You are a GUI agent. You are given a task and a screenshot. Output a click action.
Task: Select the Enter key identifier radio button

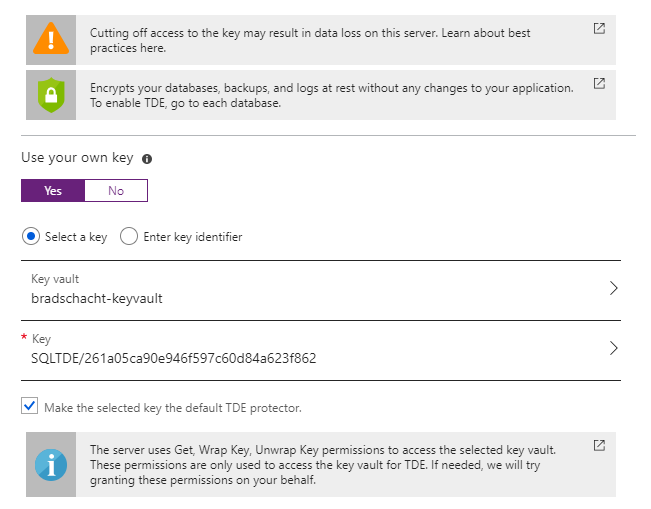pos(129,237)
